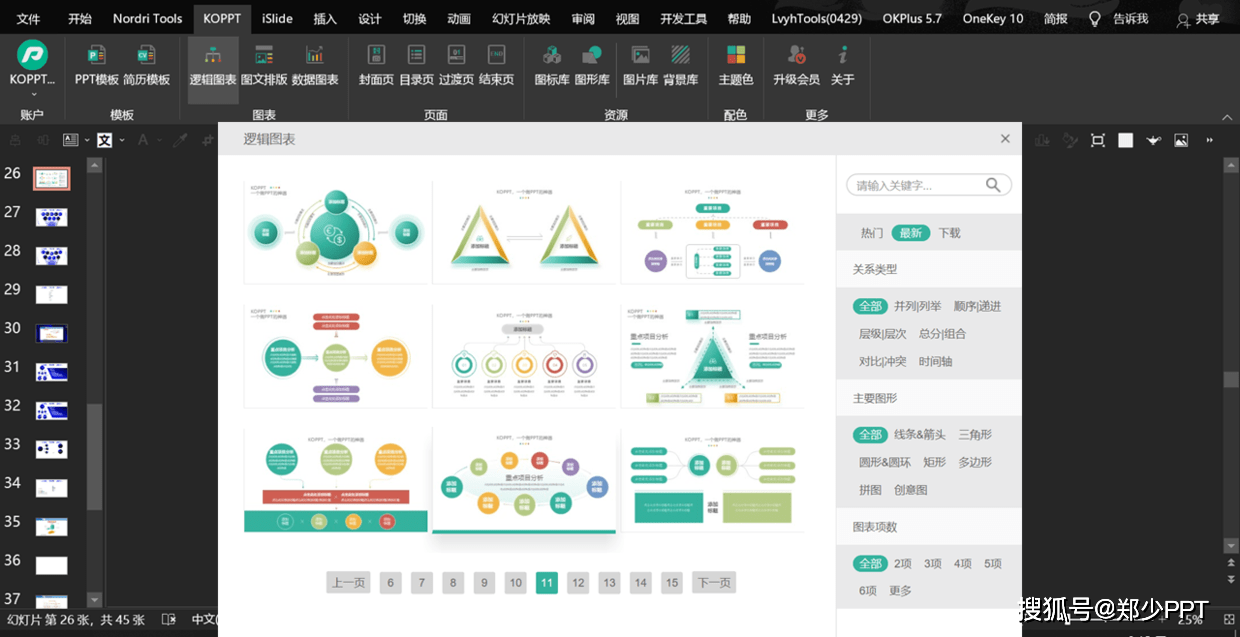Switch to the 插入 tab
The image size is (1240, 637).
click(x=325, y=19)
